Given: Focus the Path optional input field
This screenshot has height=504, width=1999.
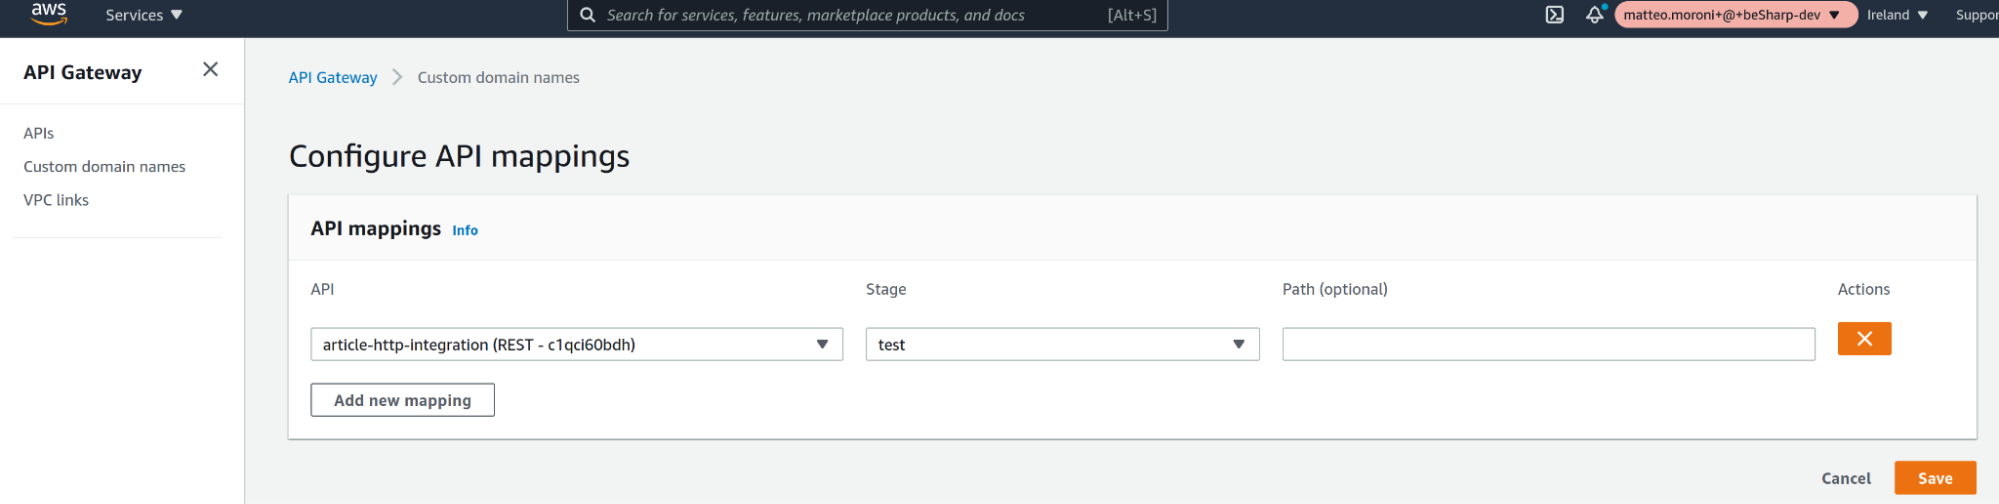Looking at the screenshot, I should coord(1547,344).
